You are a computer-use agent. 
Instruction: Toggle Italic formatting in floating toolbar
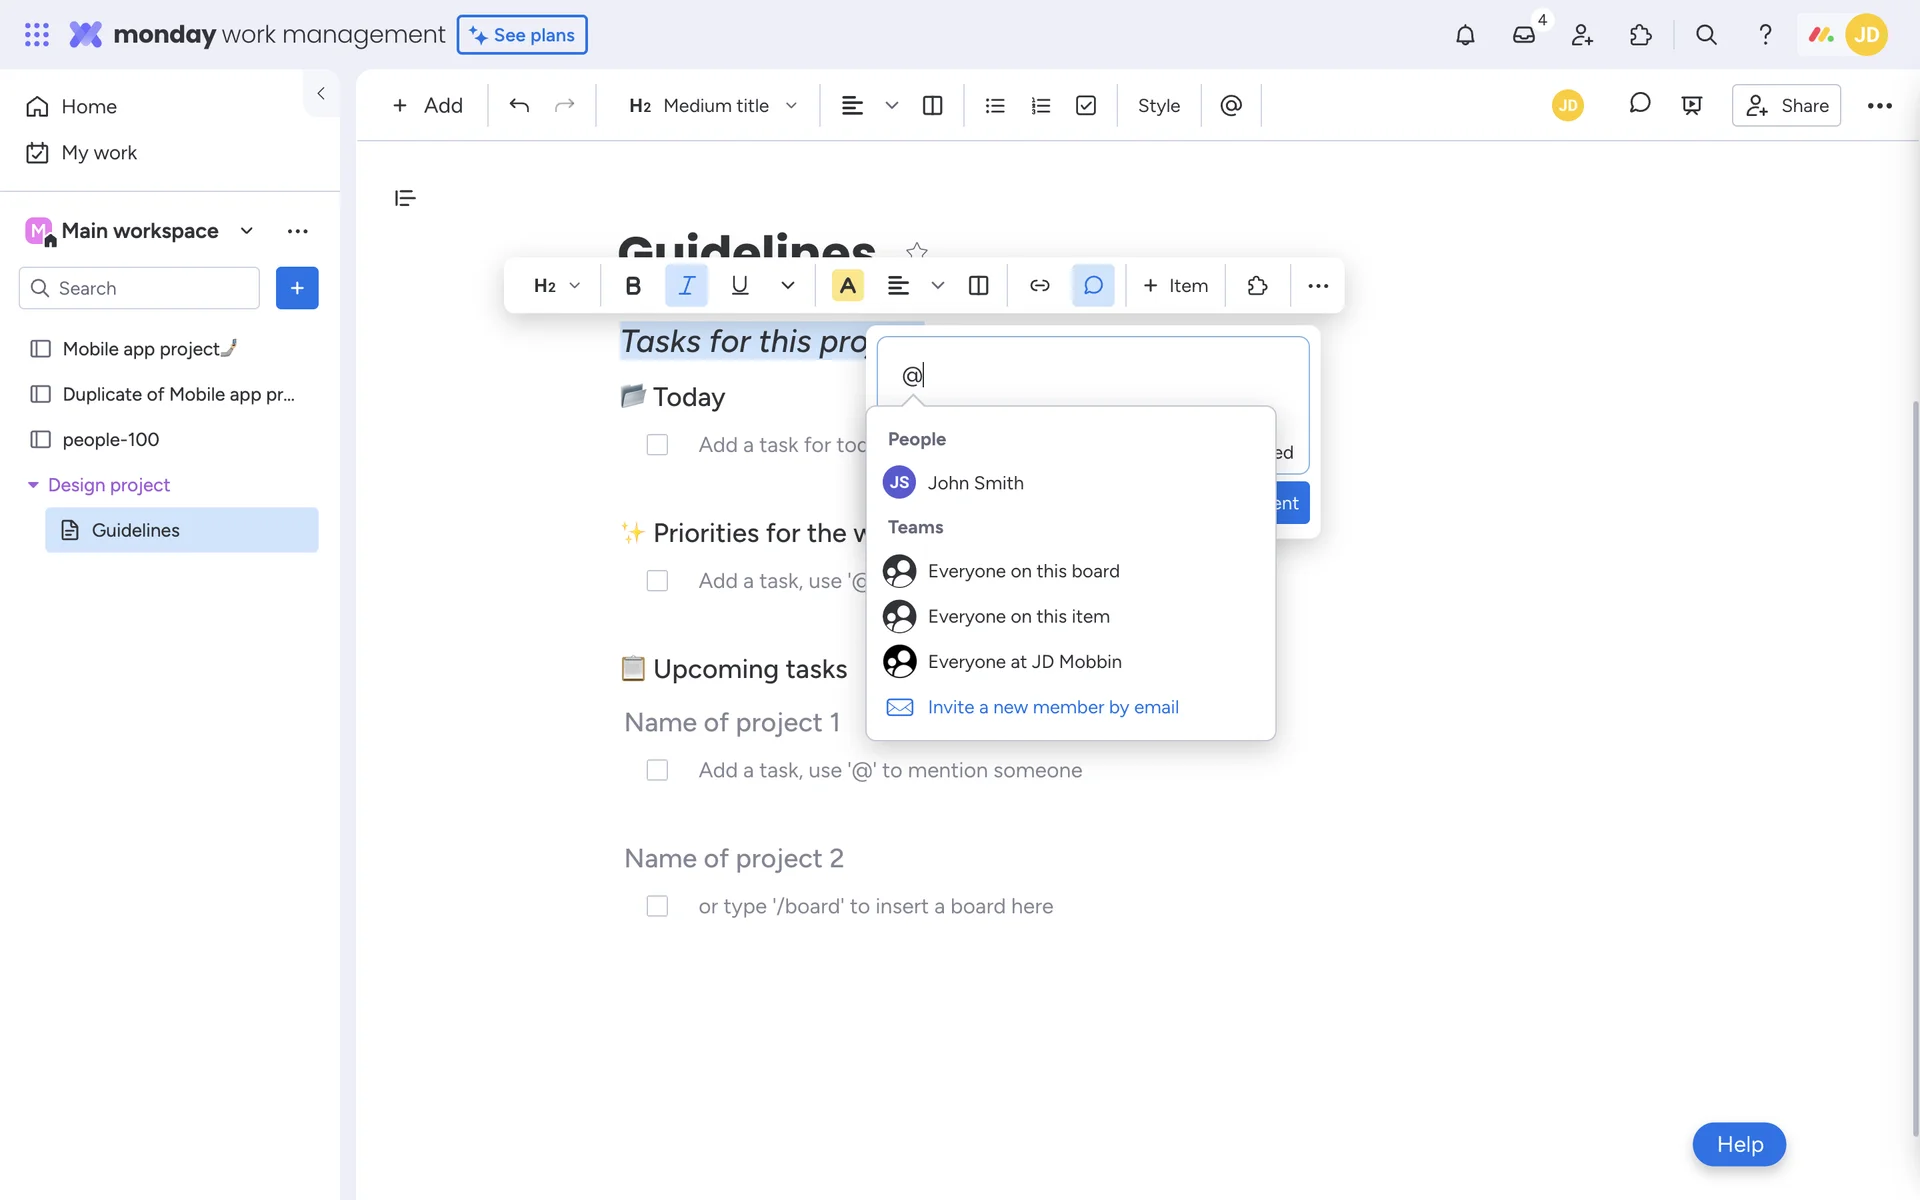click(686, 286)
